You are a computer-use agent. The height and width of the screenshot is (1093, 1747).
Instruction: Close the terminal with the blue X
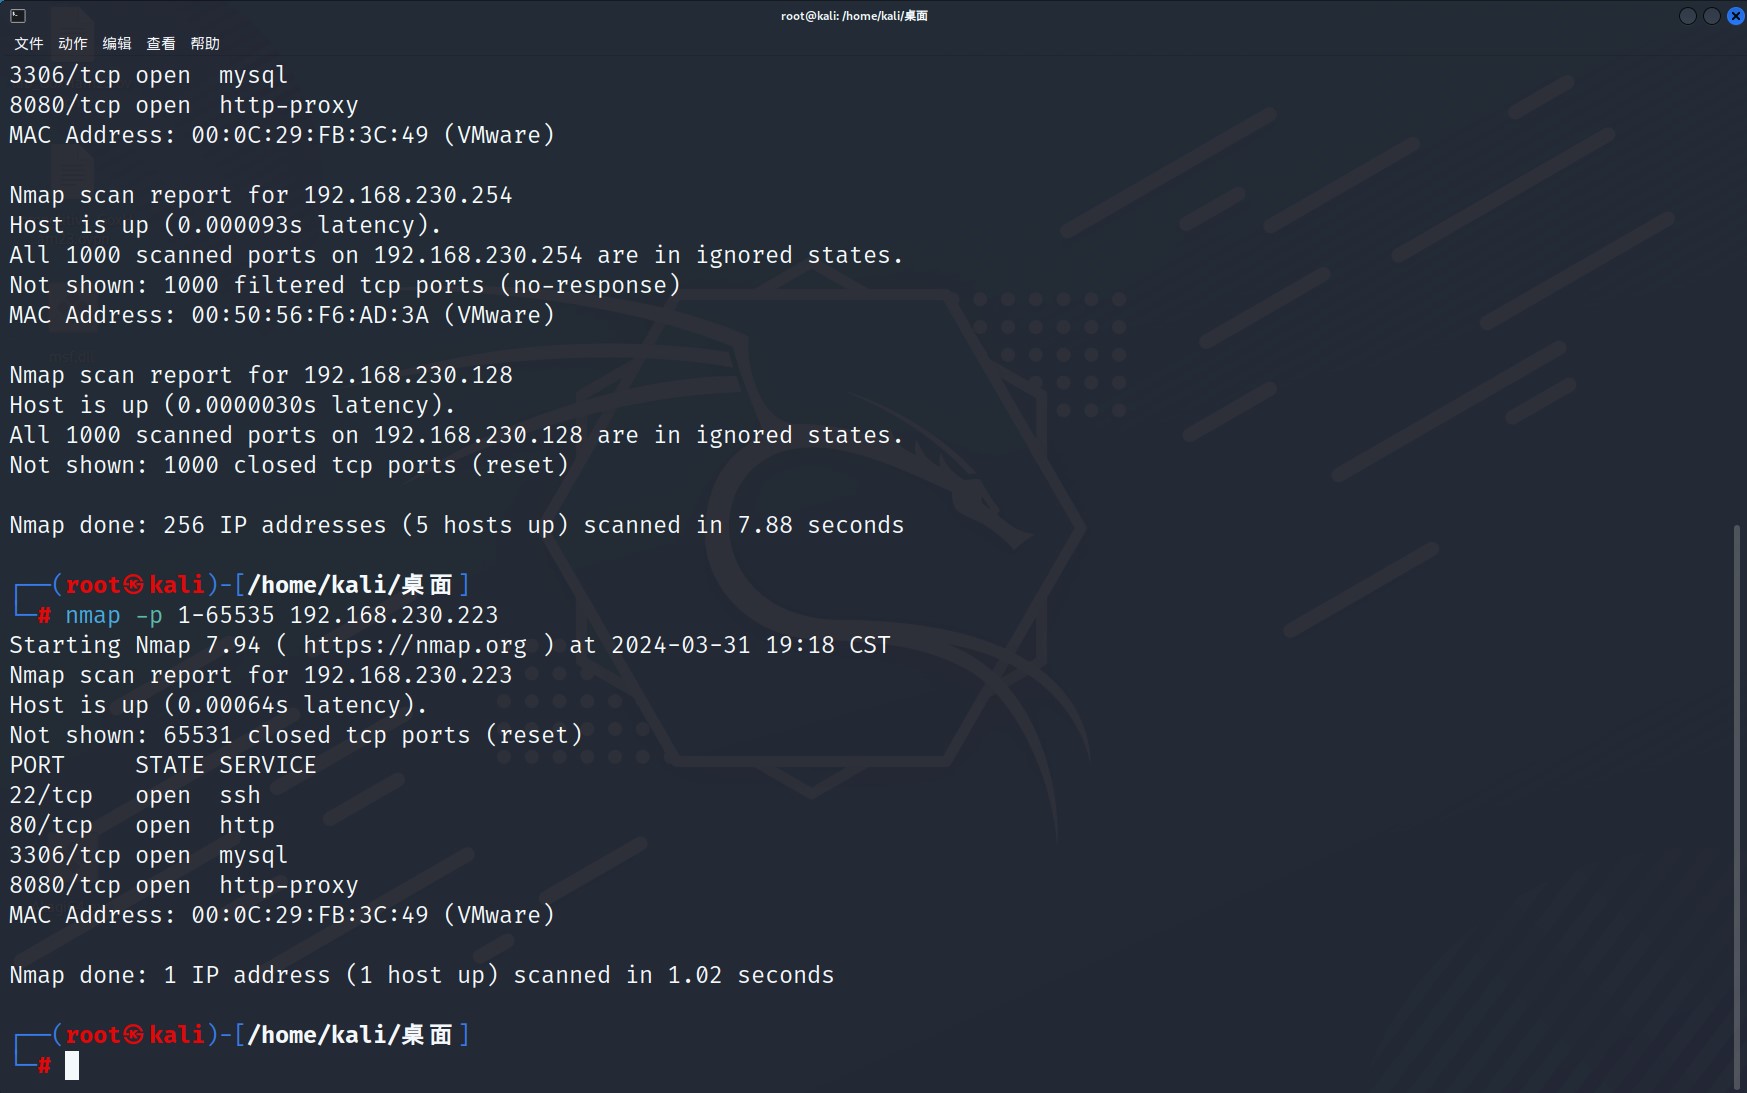tap(1736, 15)
